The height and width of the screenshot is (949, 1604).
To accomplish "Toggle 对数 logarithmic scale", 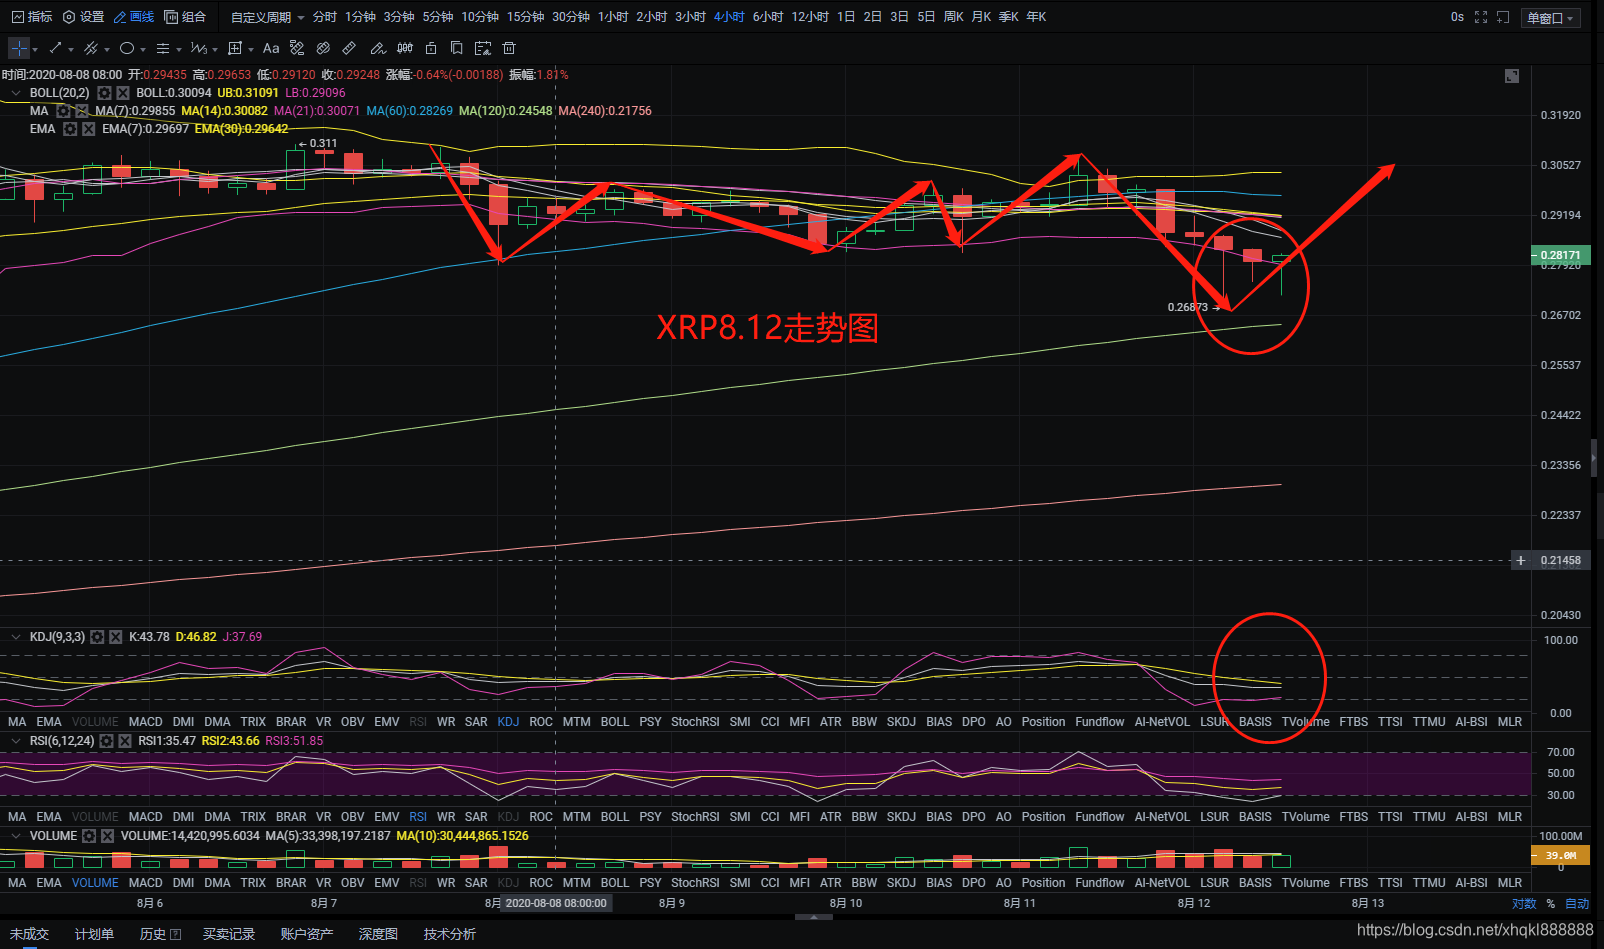I will [1524, 903].
